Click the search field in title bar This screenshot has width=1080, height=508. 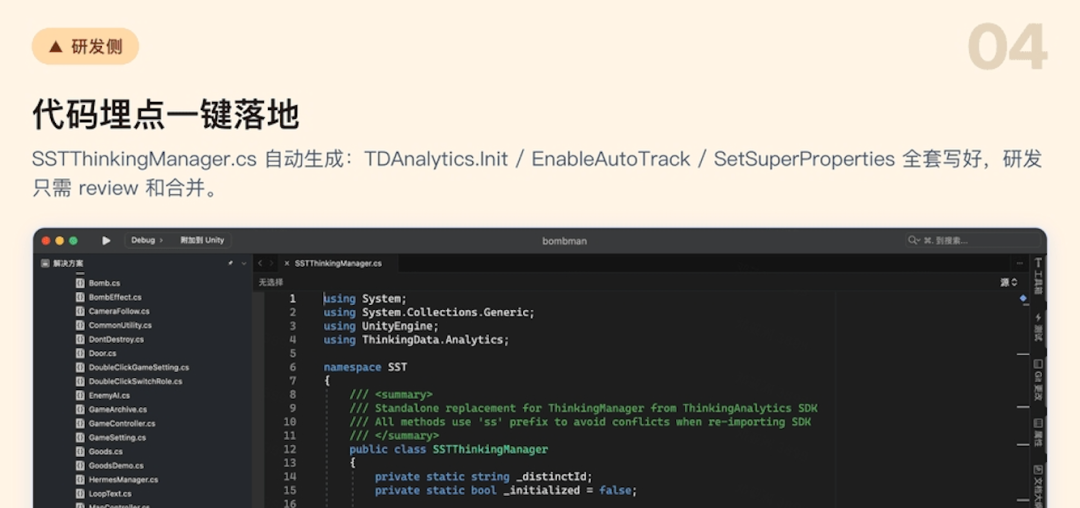pyautogui.click(x=972, y=240)
